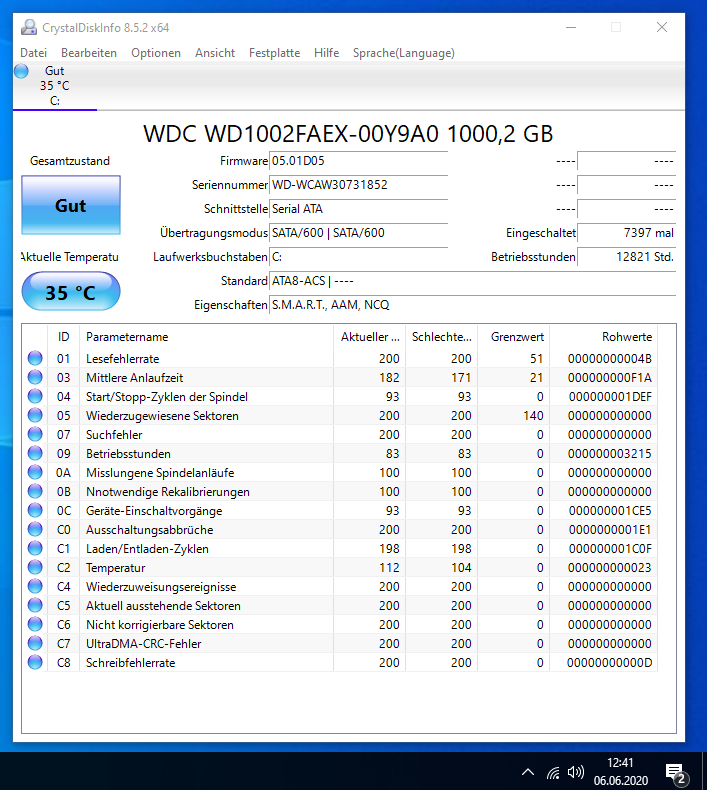Click the Betriebsstunden value 12821 Std.

pyautogui.click(x=626, y=257)
